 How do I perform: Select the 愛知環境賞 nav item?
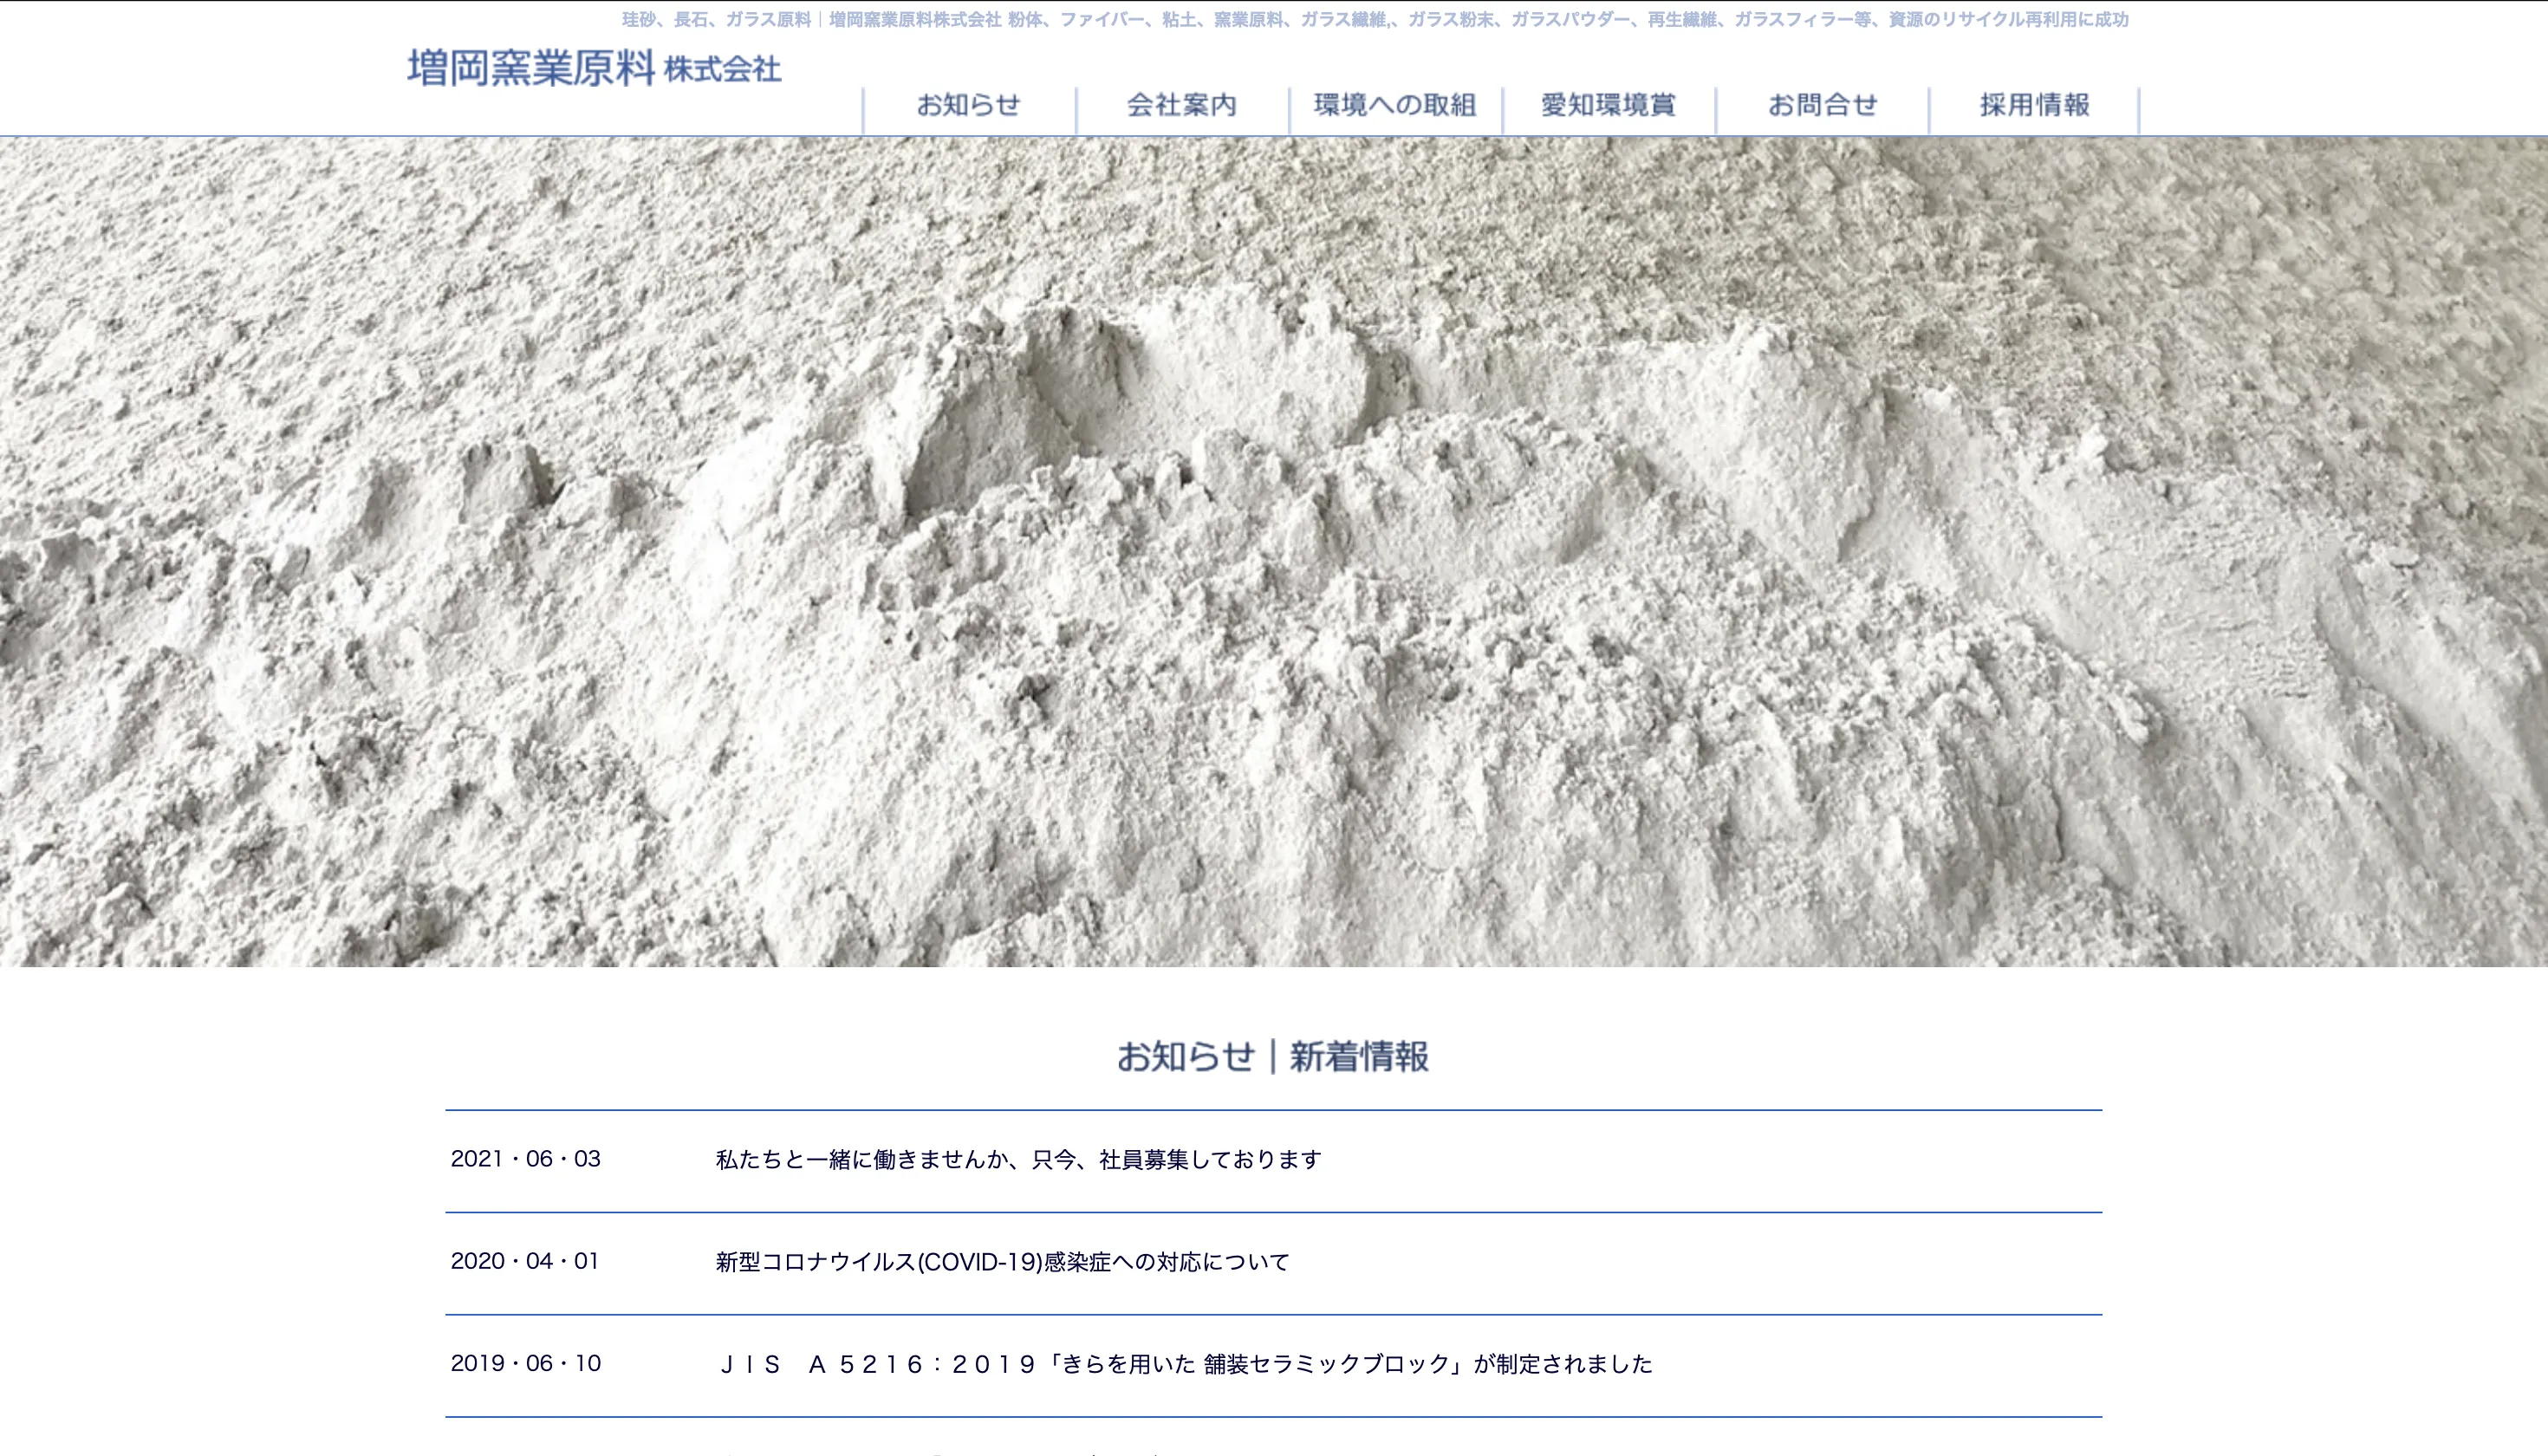[x=1608, y=105]
